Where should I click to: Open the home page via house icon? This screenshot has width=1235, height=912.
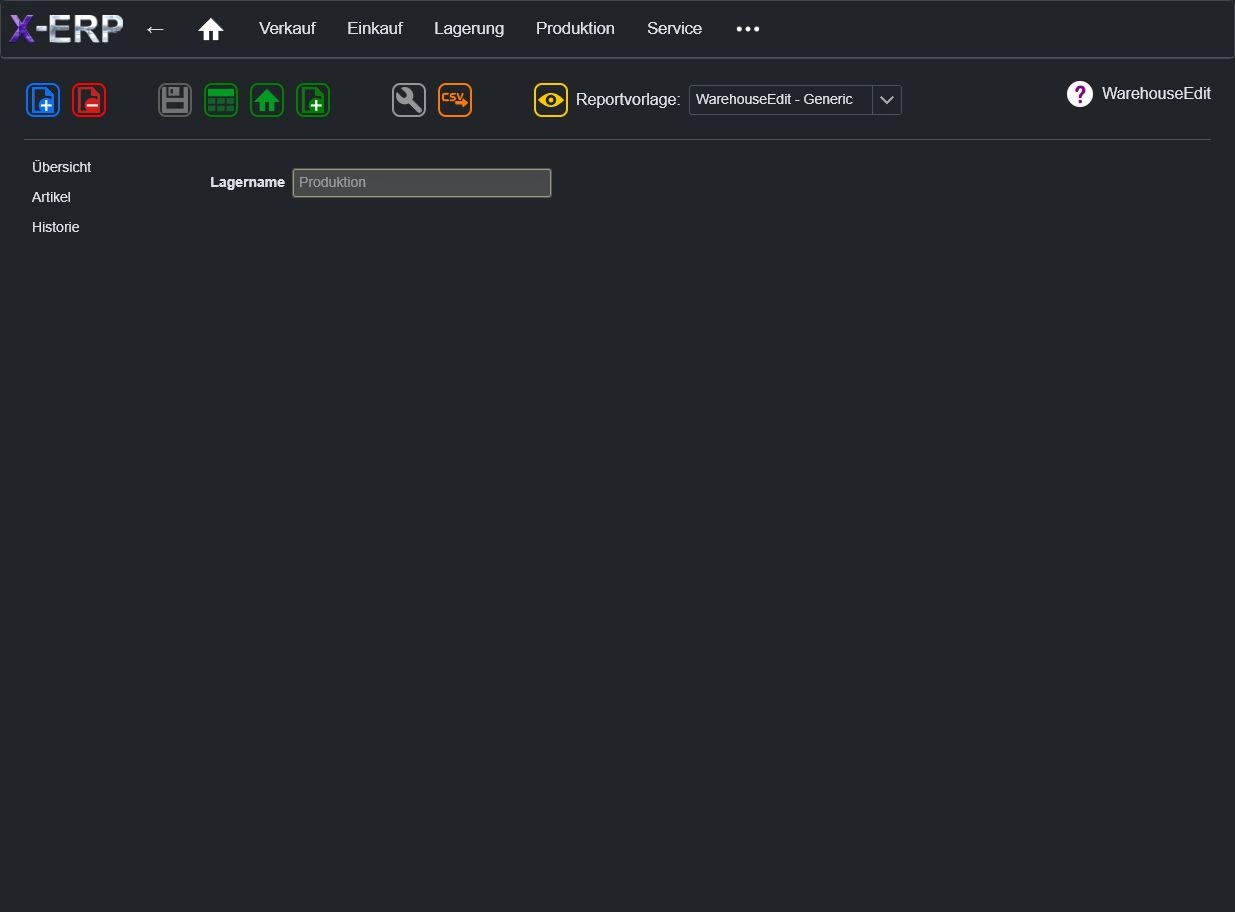coord(211,29)
